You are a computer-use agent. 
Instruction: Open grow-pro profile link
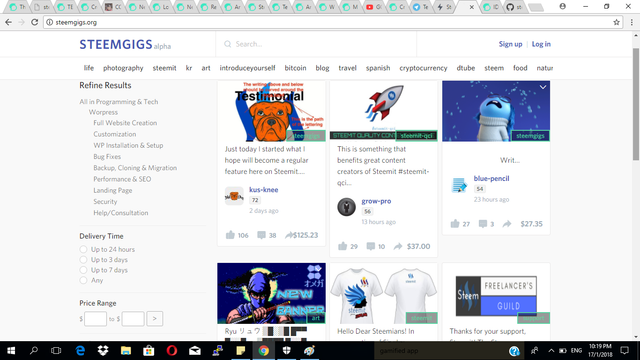pos(376,201)
